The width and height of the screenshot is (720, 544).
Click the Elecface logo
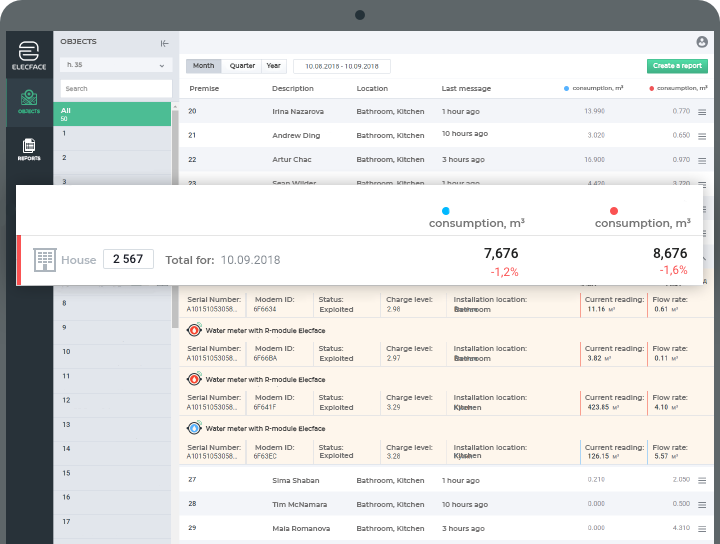29,56
